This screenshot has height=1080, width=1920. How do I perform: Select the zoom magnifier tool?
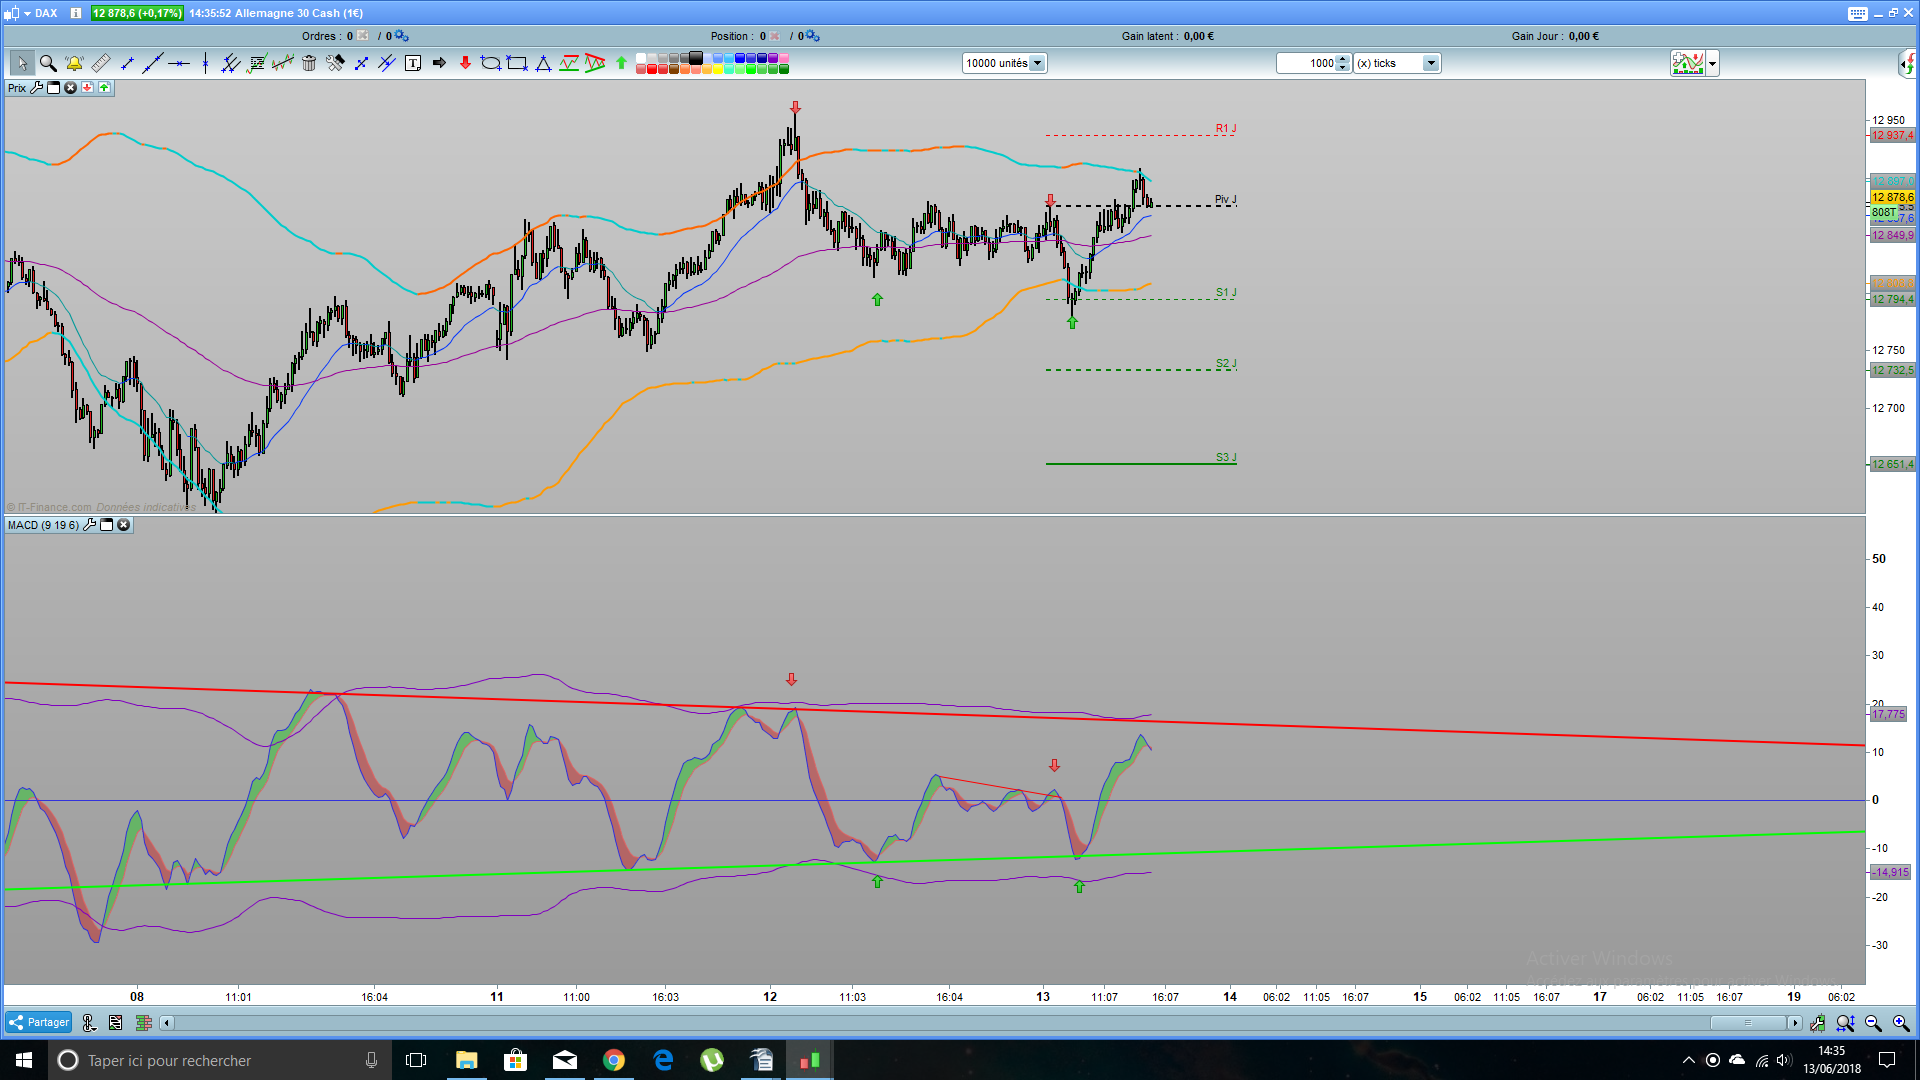click(x=47, y=63)
